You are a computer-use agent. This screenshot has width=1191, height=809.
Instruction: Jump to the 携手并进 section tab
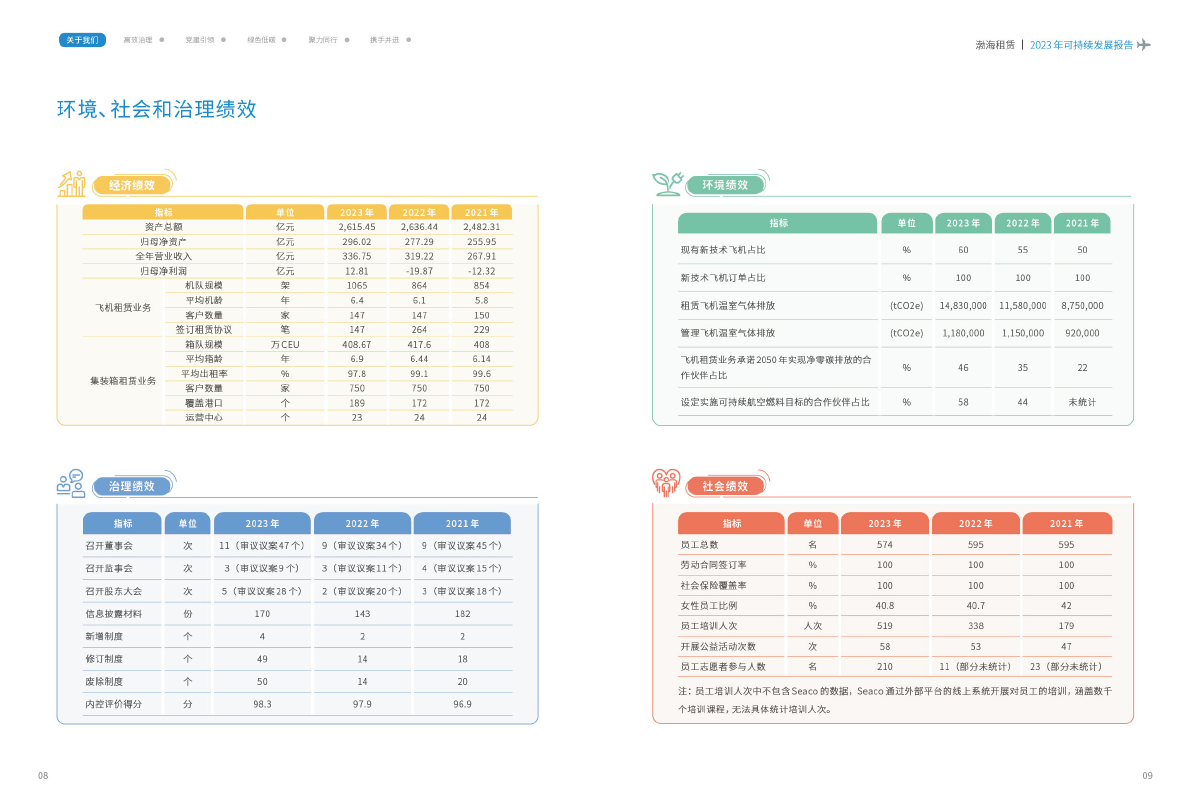(x=384, y=40)
